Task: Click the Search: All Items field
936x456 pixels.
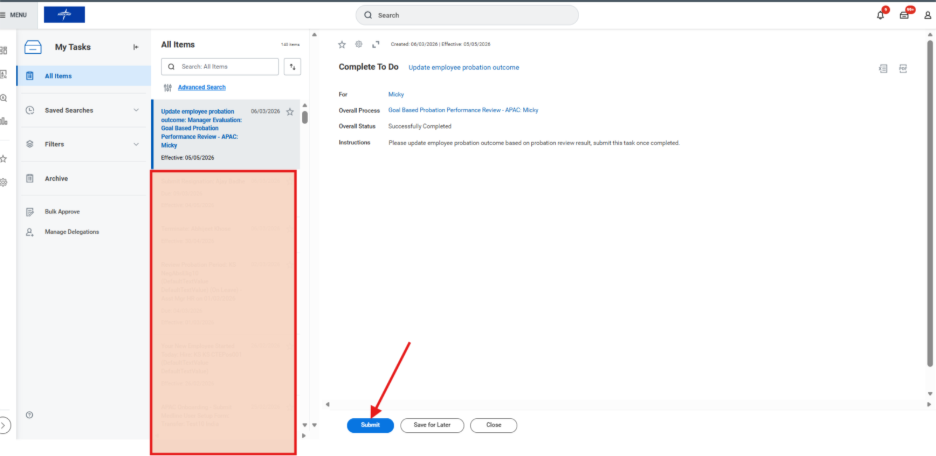Action: 221,67
